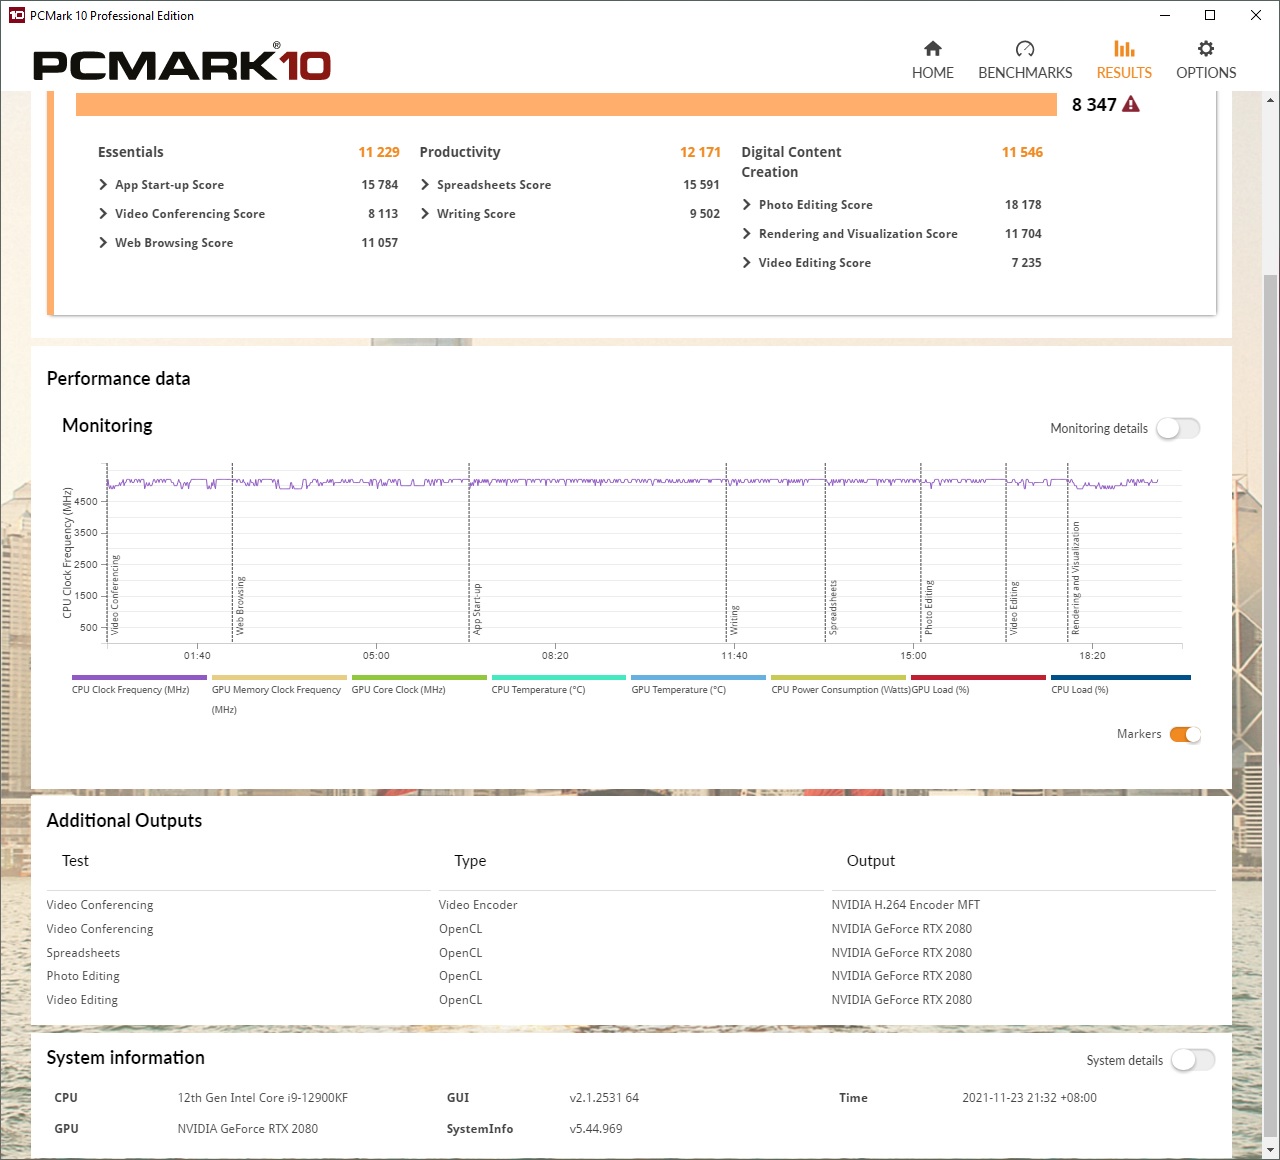Click GPU value NVIDIA GeForce RTX 2080 in System information
This screenshot has height=1160, width=1280.
coord(248,1129)
